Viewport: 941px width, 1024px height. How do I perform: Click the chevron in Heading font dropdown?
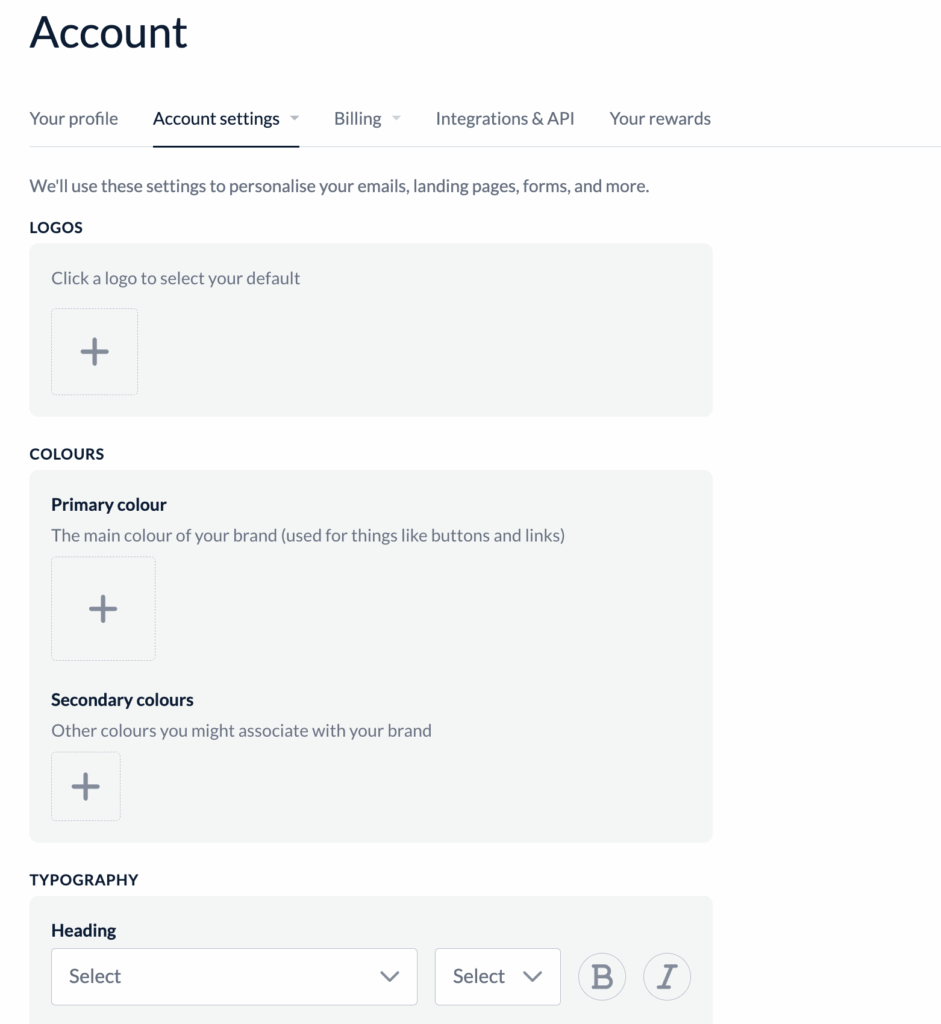click(390, 976)
